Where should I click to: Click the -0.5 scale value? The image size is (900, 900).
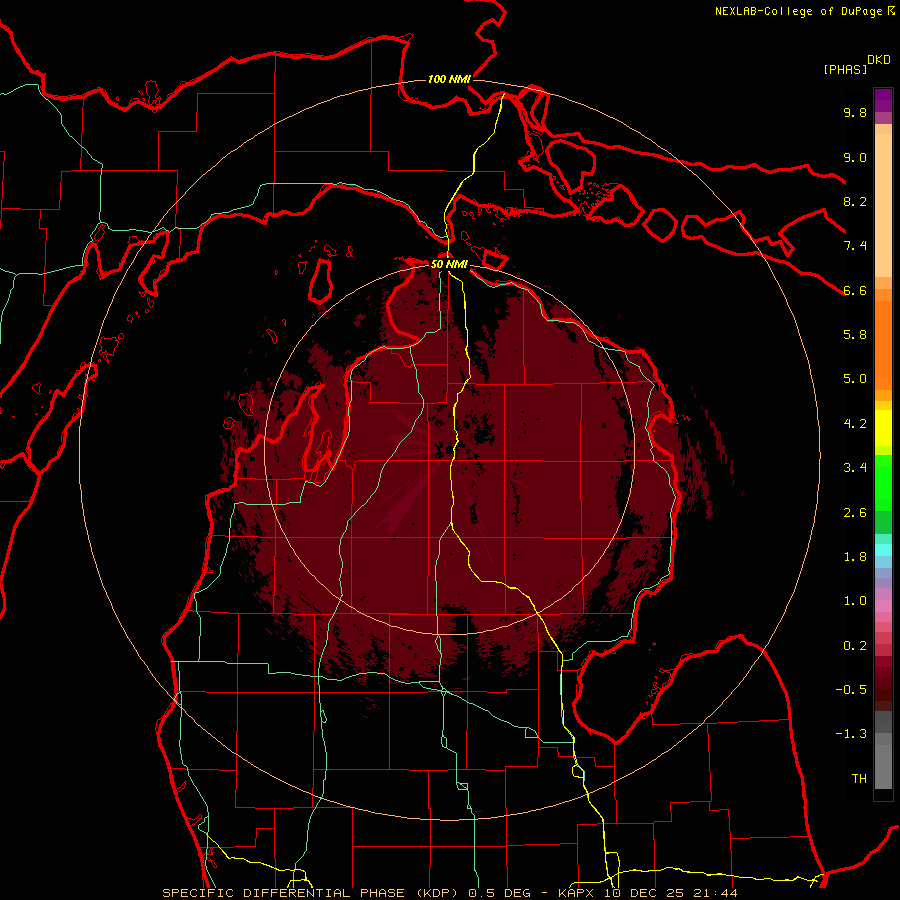(851, 690)
